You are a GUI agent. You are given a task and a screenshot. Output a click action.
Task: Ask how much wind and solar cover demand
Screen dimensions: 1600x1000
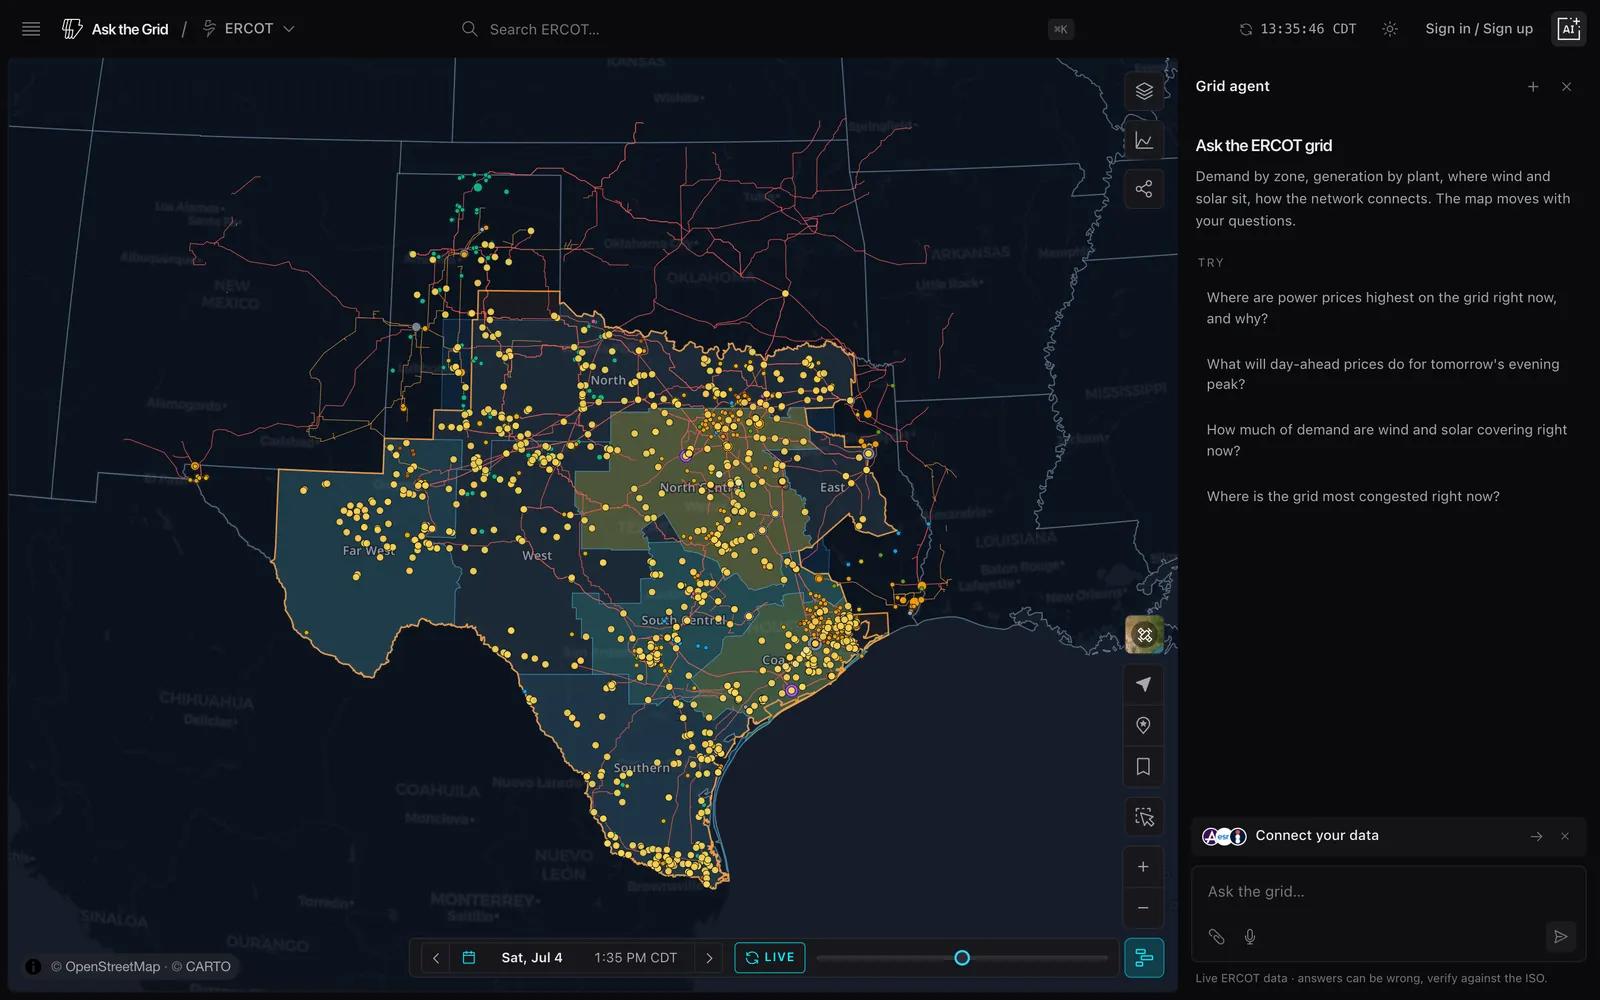point(1387,440)
